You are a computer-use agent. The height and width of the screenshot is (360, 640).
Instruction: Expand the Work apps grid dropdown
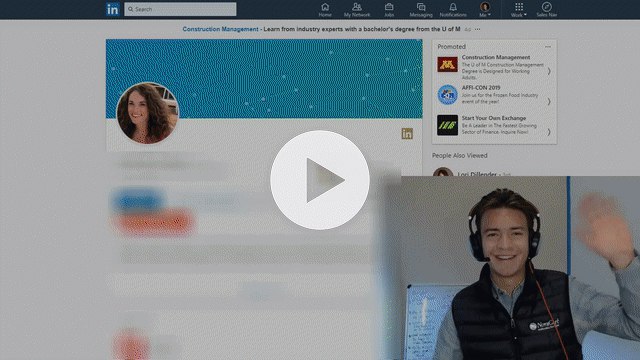tap(519, 9)
